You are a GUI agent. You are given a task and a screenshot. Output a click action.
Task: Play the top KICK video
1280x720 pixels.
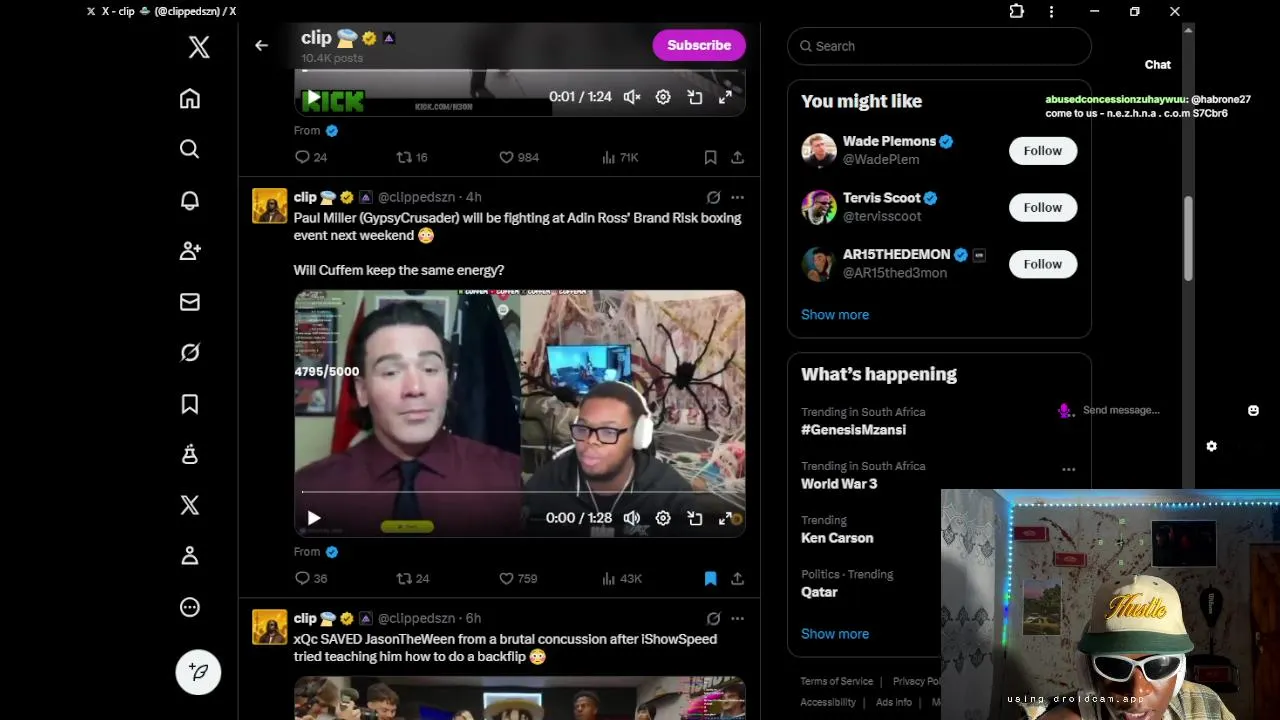314,97
